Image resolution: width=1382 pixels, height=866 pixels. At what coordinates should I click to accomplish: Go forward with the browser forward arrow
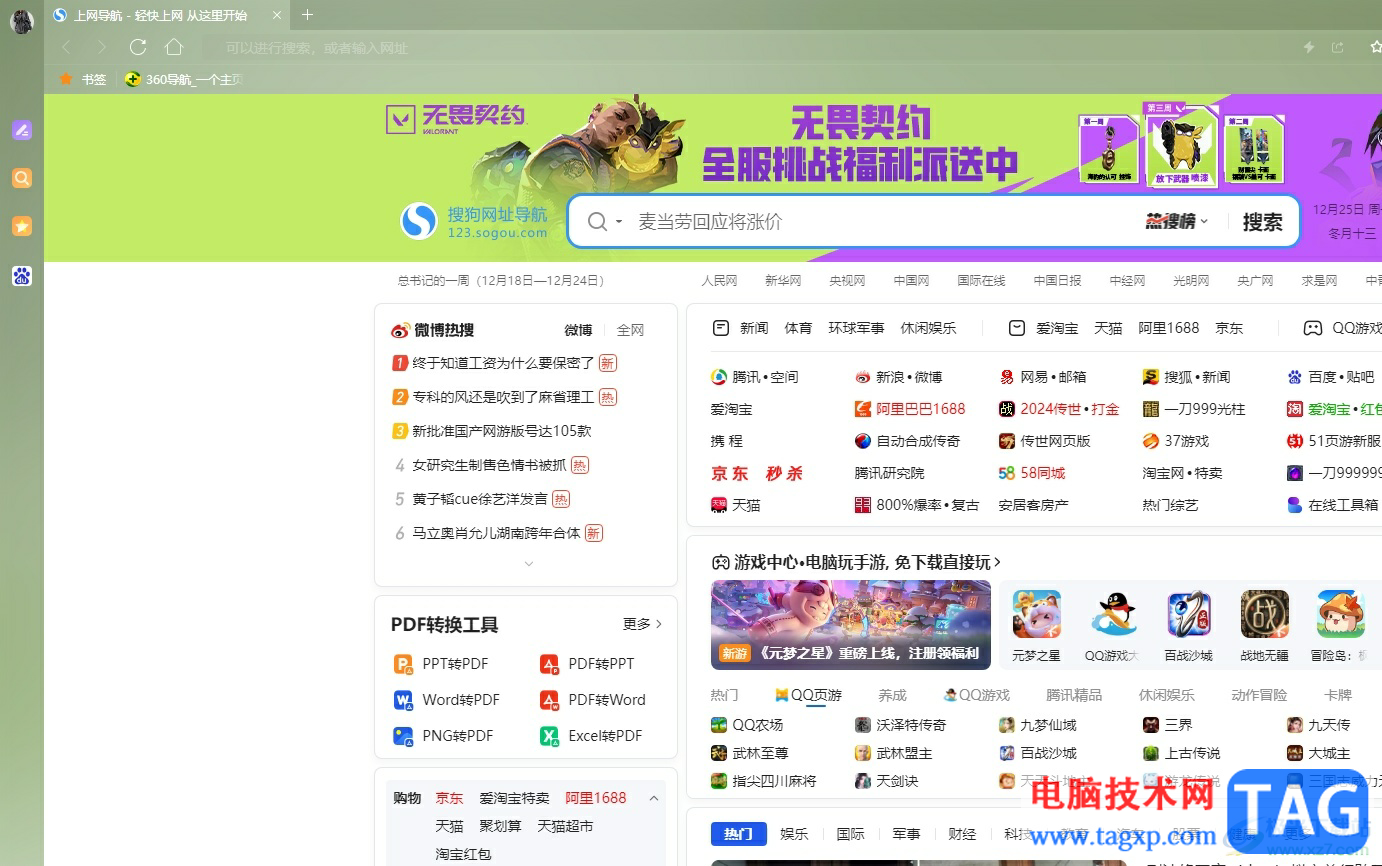pyautogui.click(x=102, y=47)
